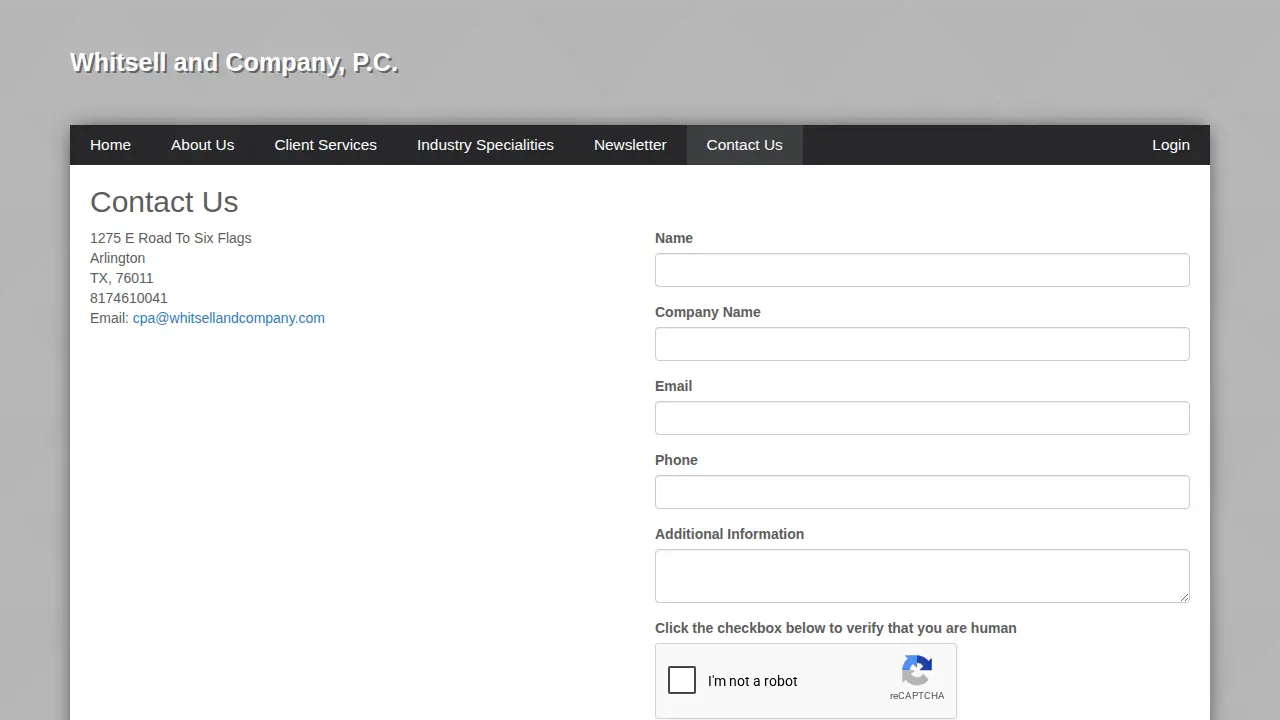Select the Email text box
Viewport: 1280px width, 720px height.
[x=922, y=418]
